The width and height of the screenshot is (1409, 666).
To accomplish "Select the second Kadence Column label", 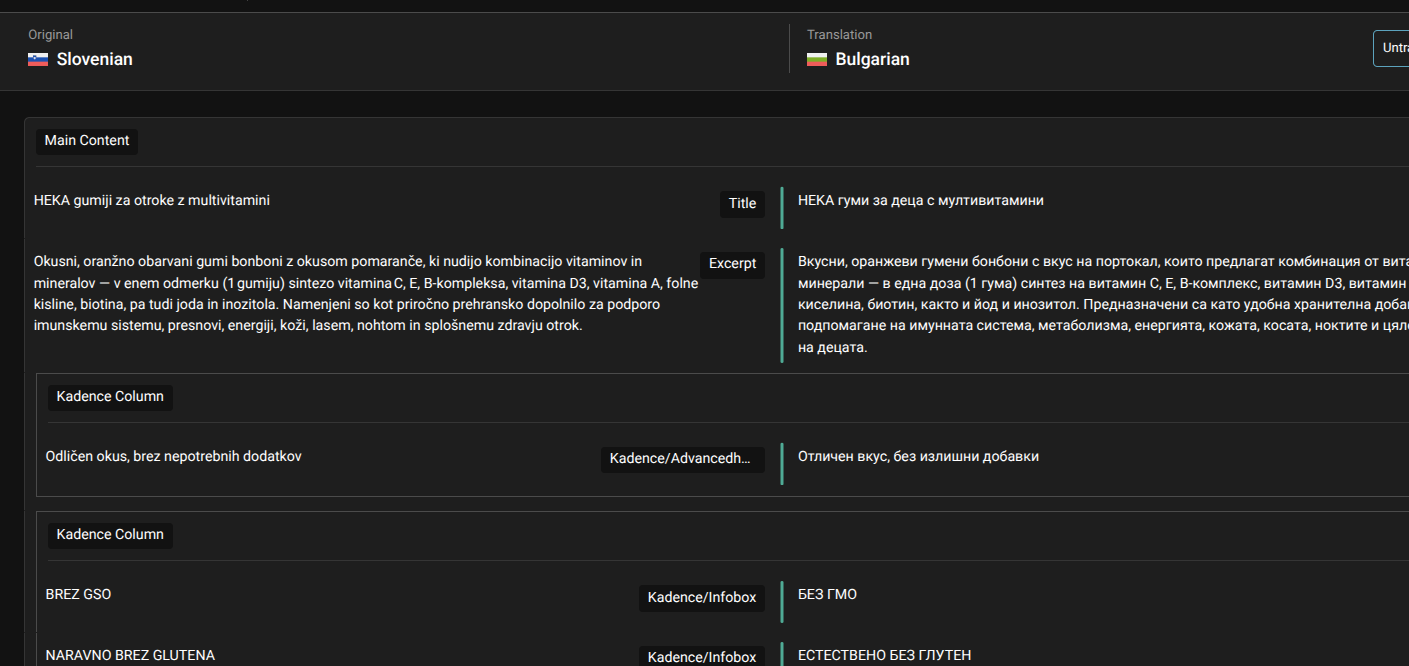I will pyautogui.click(x=110, y=535).
